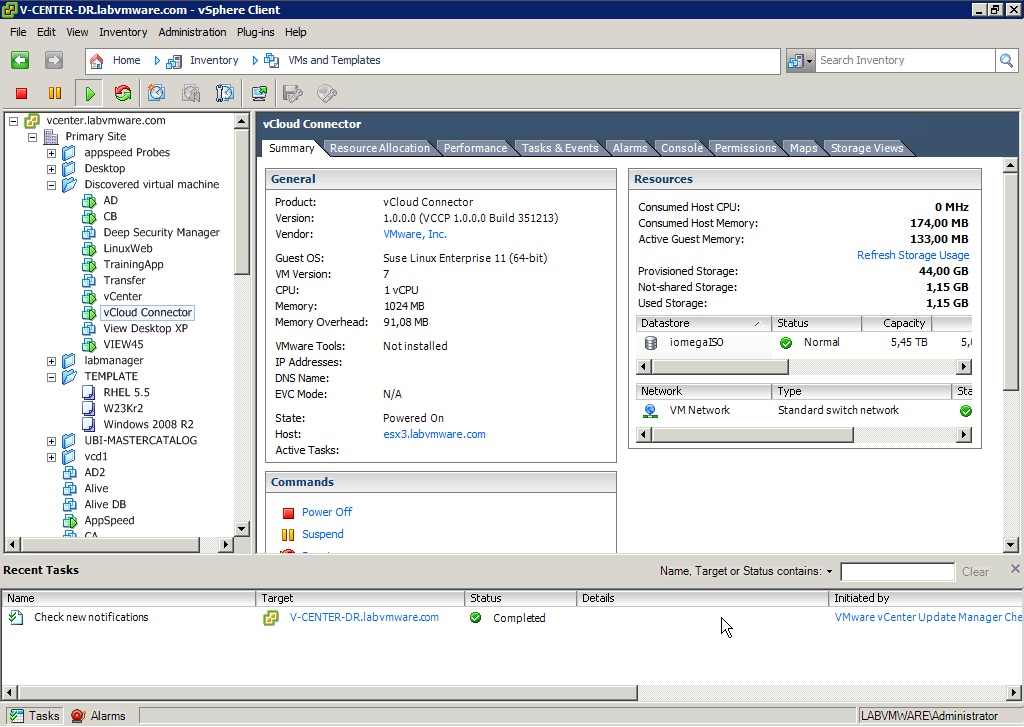Switch to the Console tab
Image resolution: width=1024 pixels, height=727 pixels.
click(x=682, y=148)
